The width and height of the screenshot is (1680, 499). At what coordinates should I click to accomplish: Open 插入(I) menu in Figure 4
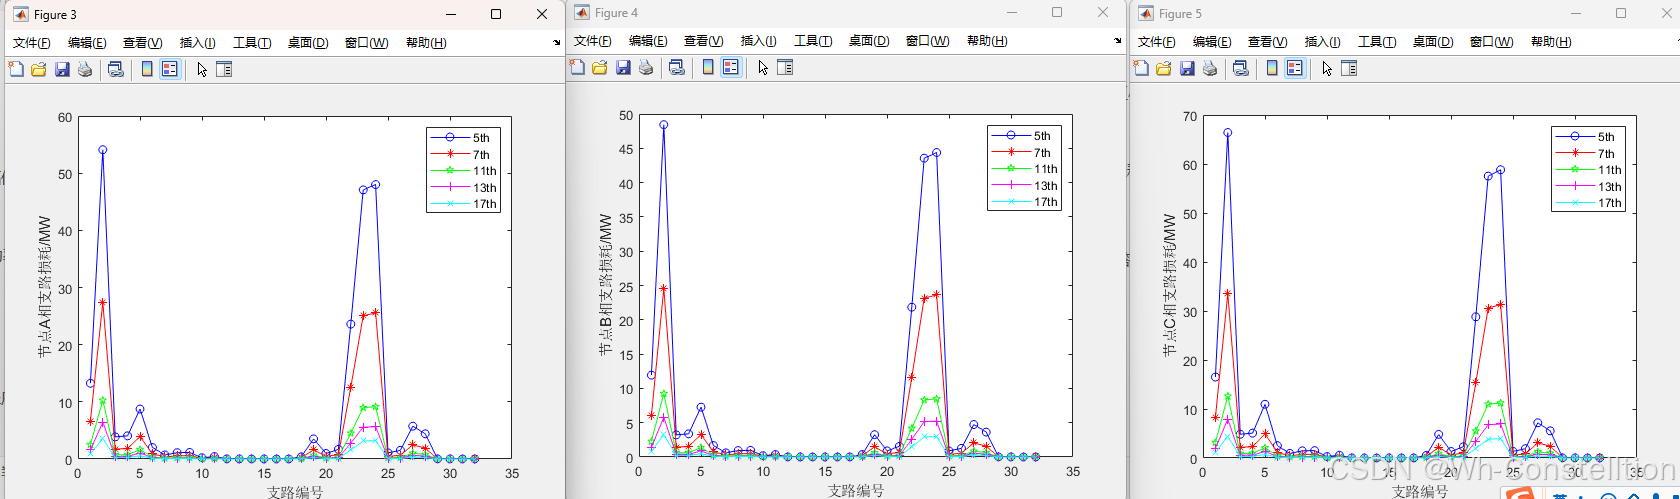click(x=758, y=41)
